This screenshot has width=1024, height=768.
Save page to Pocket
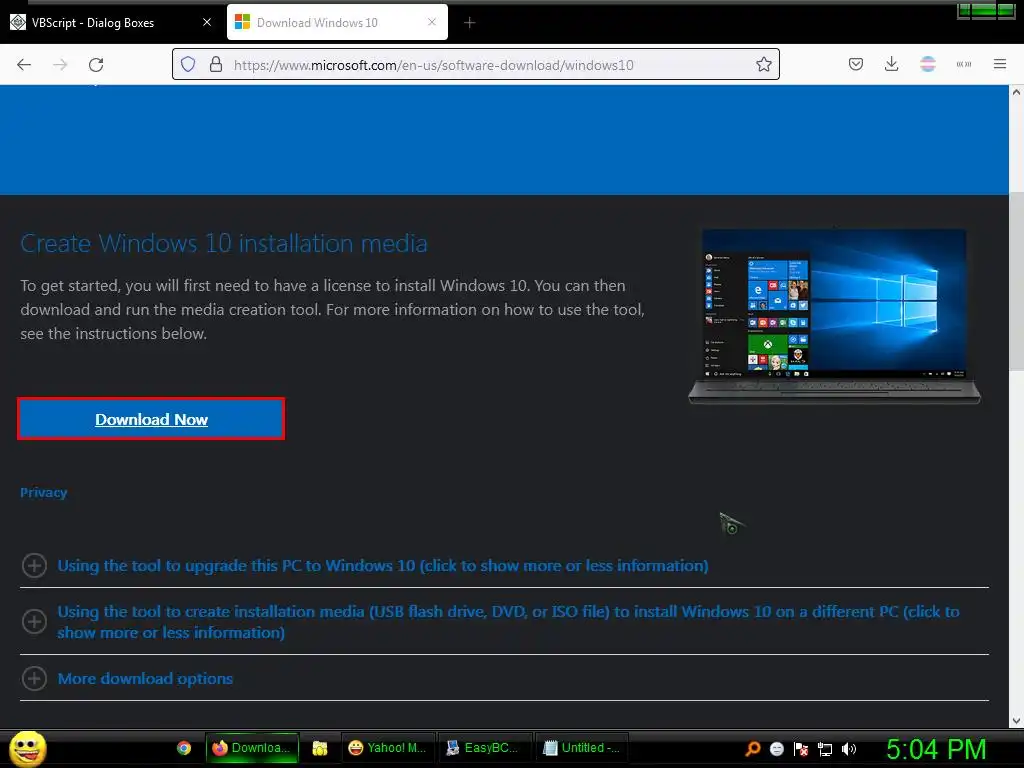click(x=856, y=65)
